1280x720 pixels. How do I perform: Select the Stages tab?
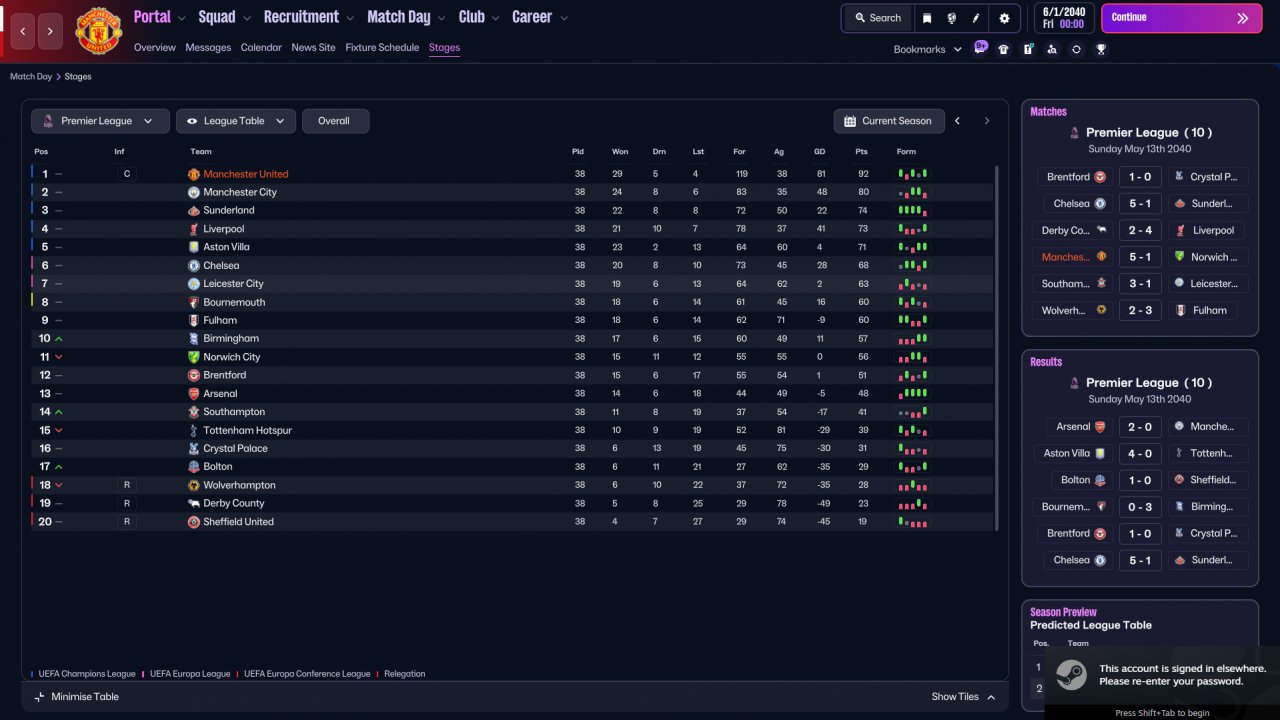tap(444, 48)
